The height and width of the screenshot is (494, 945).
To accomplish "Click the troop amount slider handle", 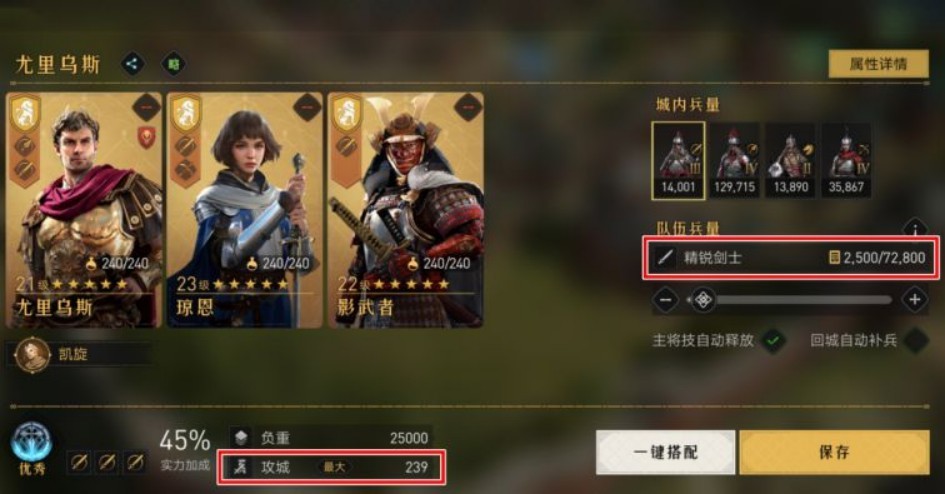I will [x=703, y=299].
